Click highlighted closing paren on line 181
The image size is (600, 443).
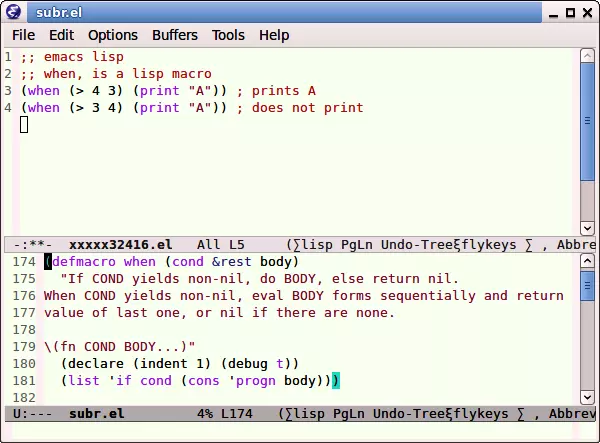pyautogui.click(x=336, y=381)
